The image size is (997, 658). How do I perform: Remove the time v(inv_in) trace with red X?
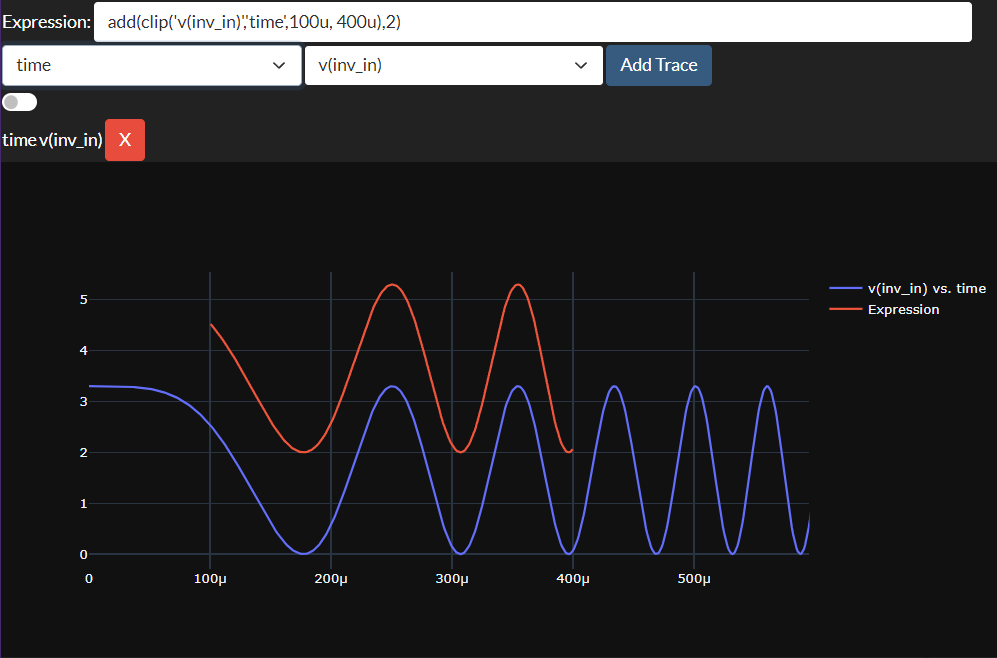coord(125,140)
